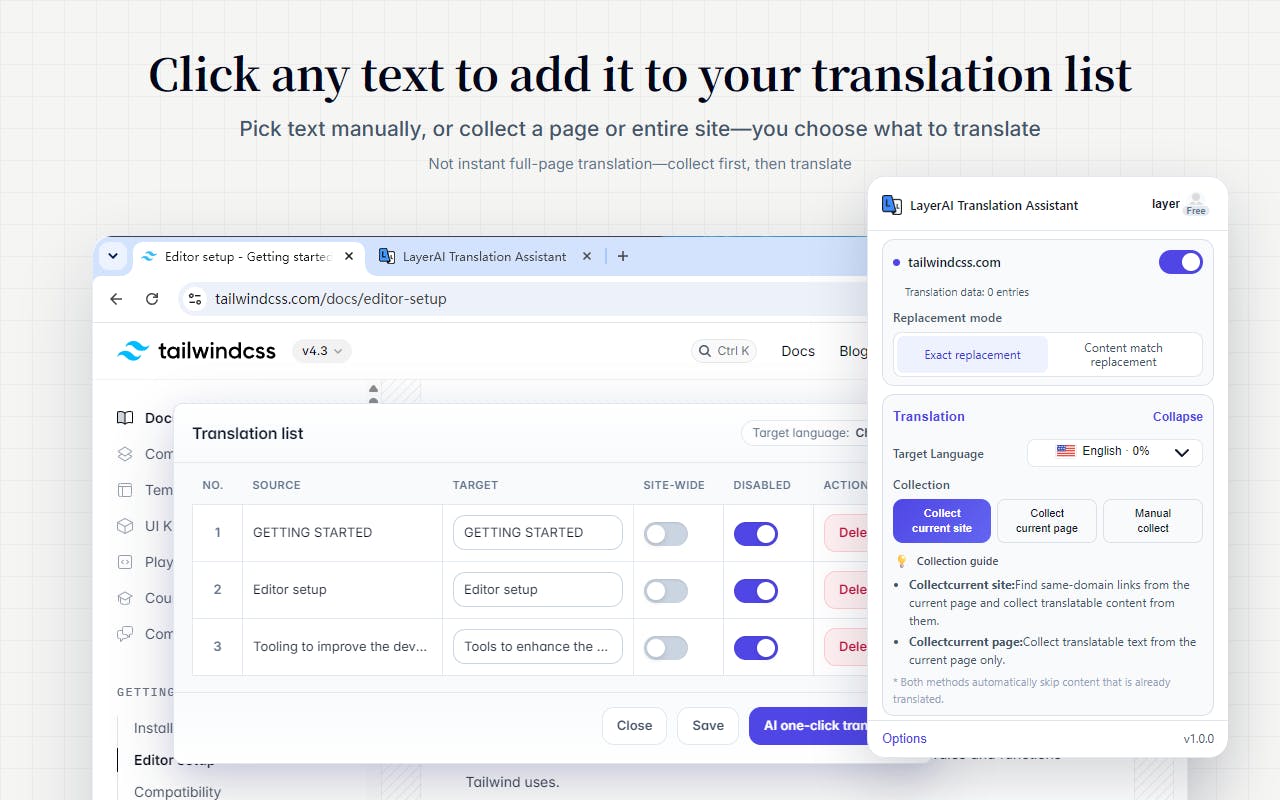This screenshot has height=800, width=1280.
Task: Select Content match replacement mode
Action: (x=1124, y=355)
